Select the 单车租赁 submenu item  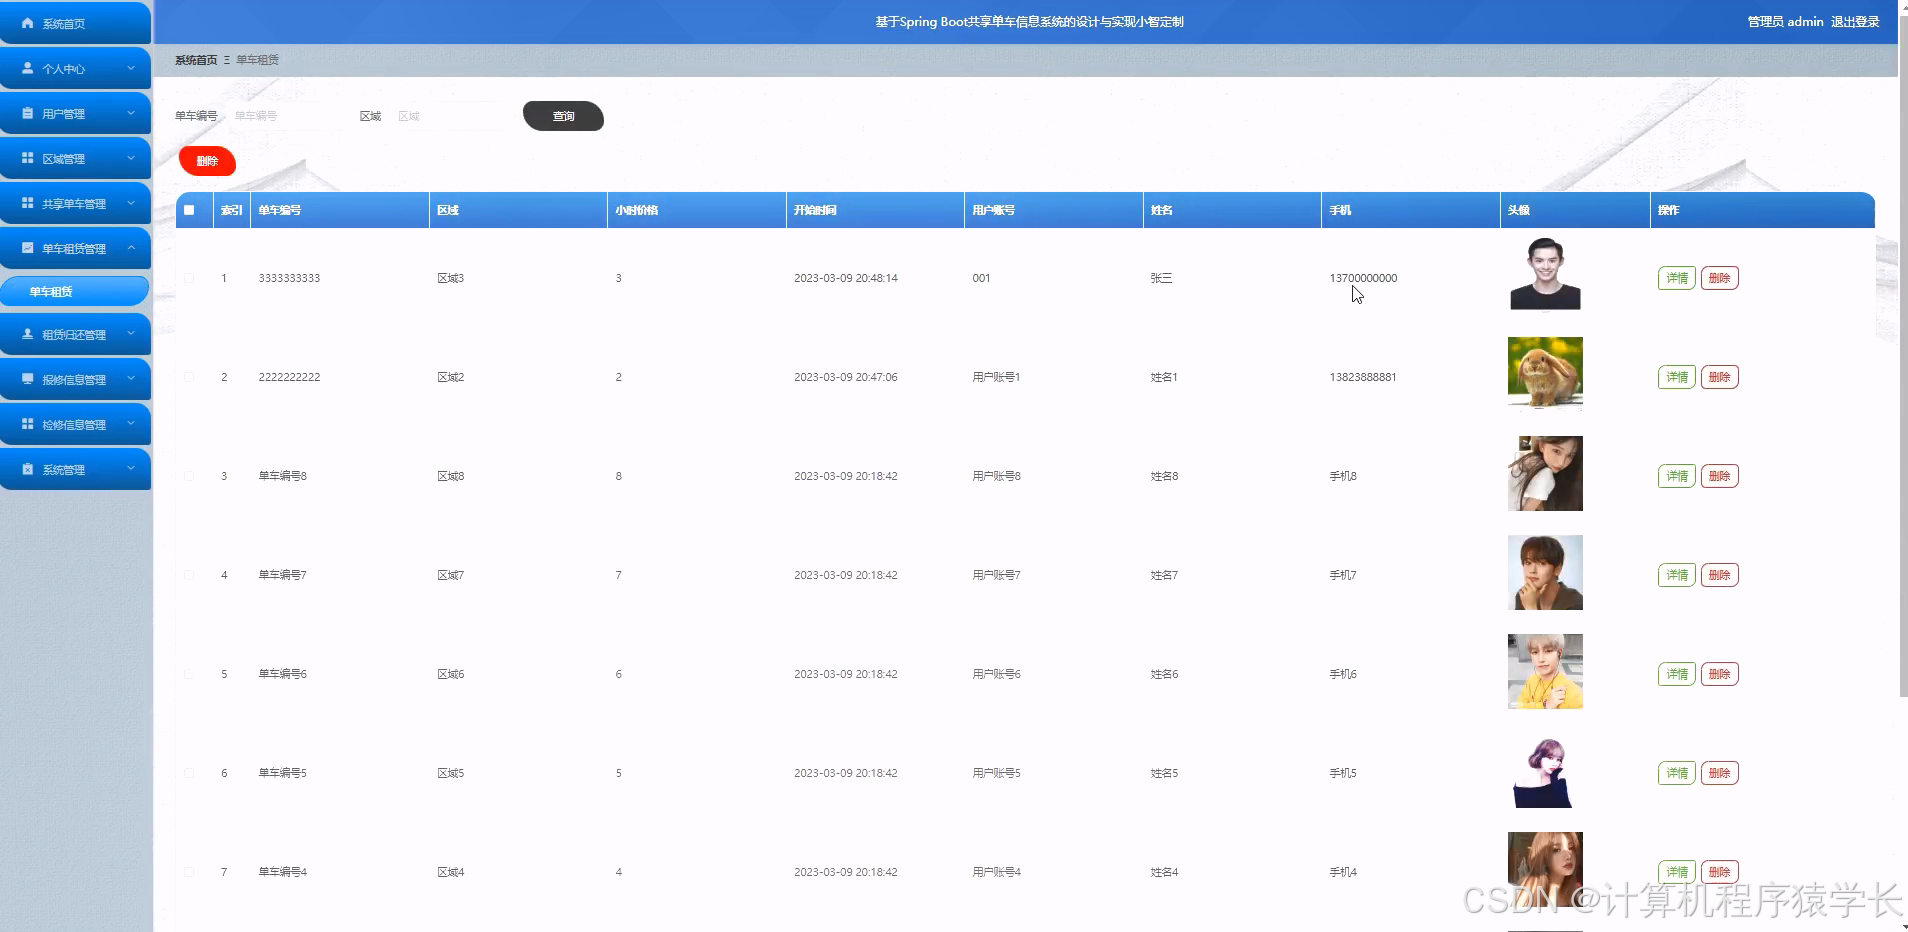(74, 291)
